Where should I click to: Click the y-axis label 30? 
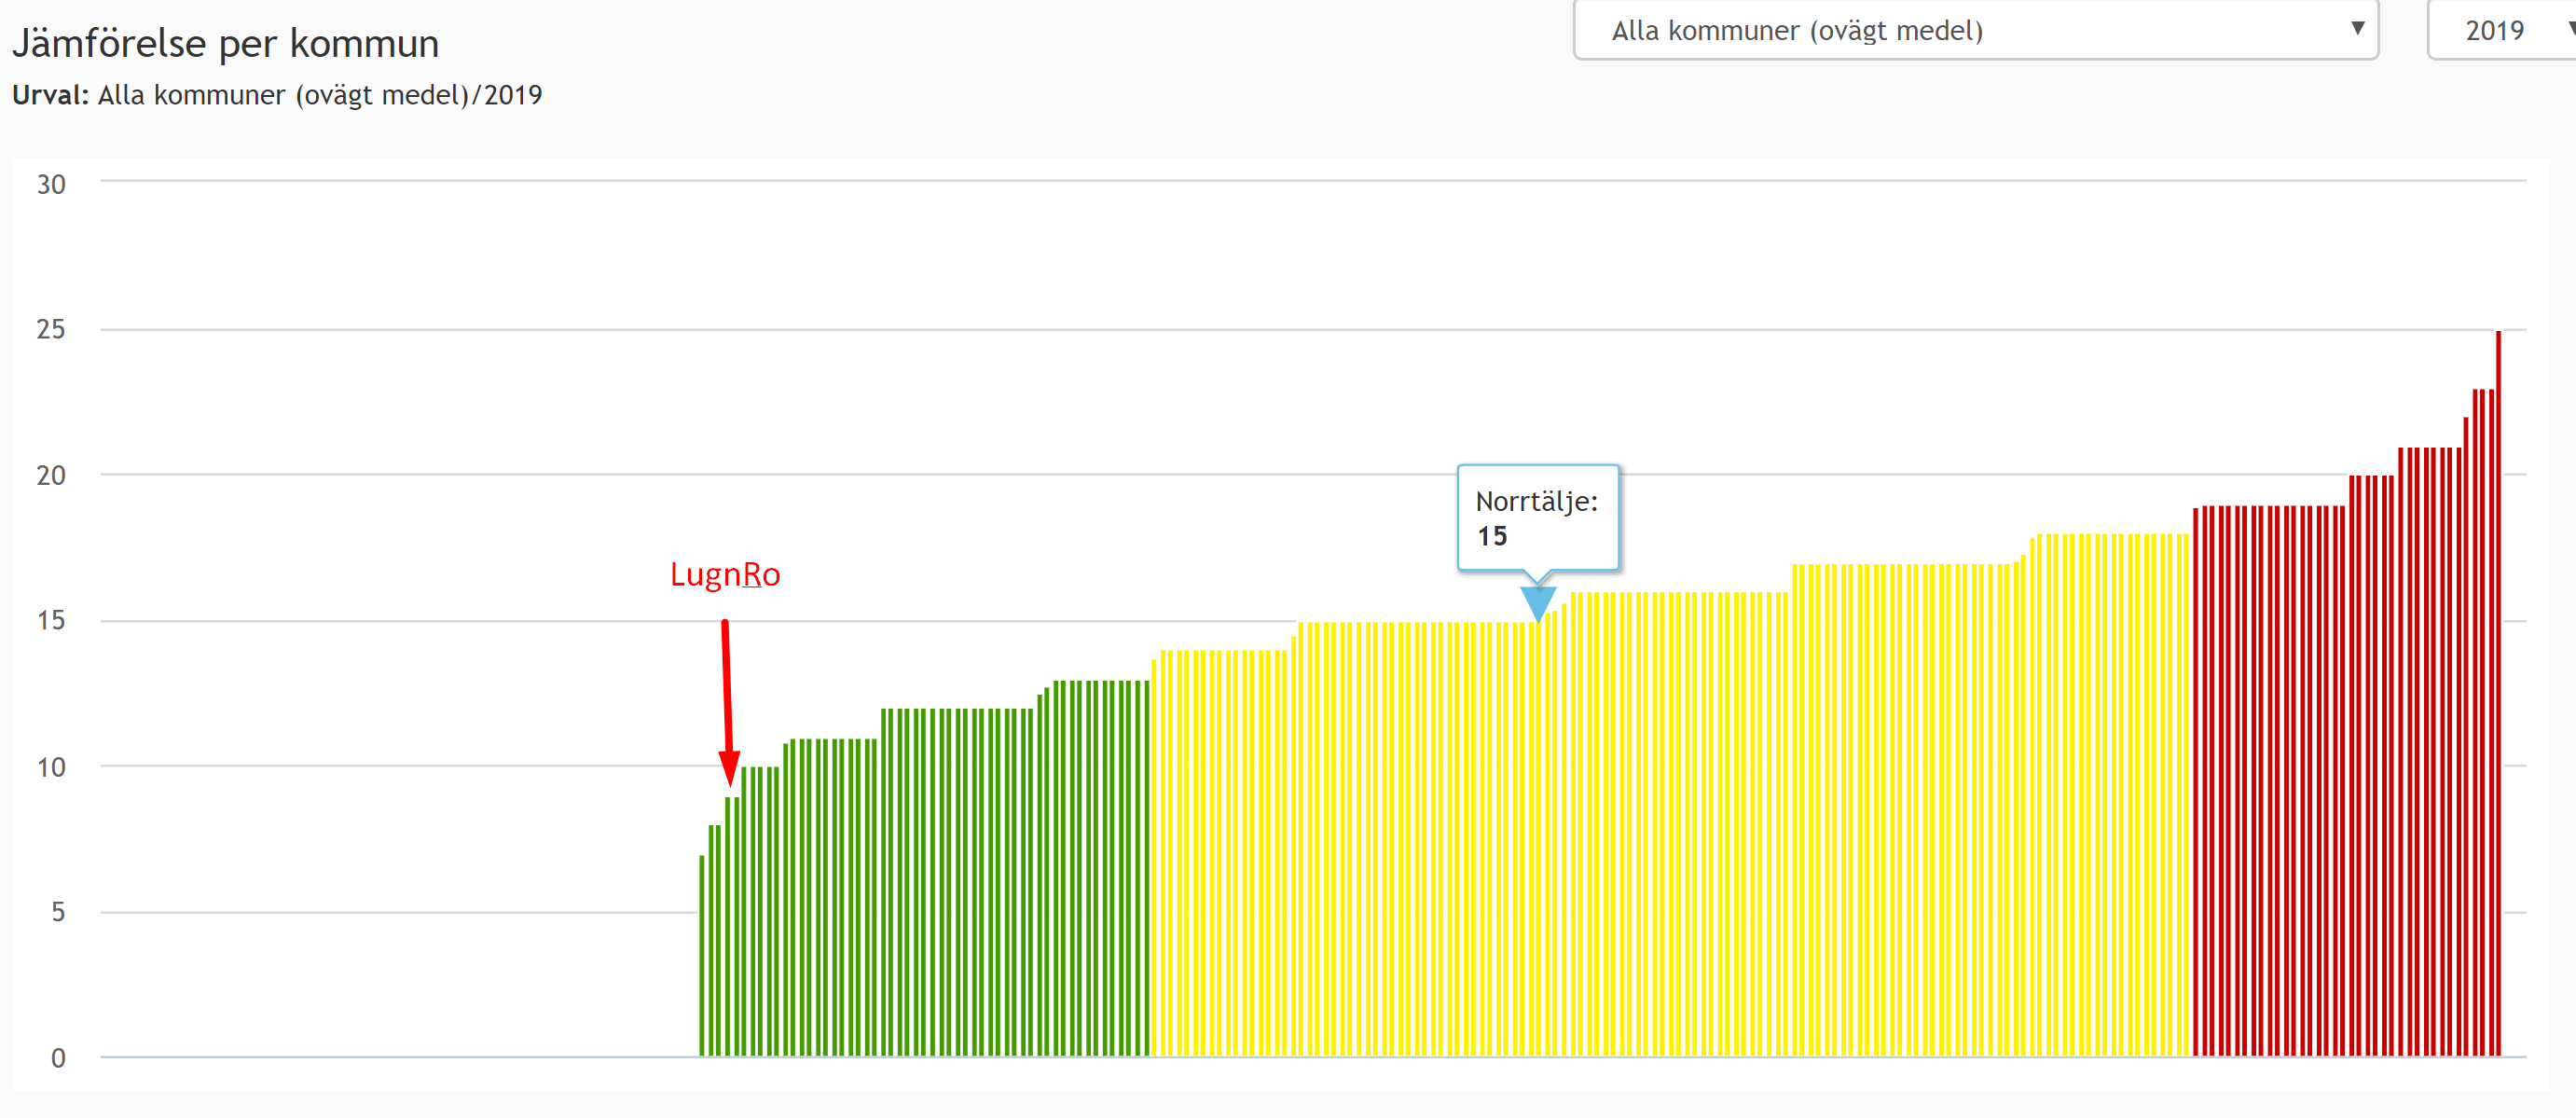tap(51, 184)
